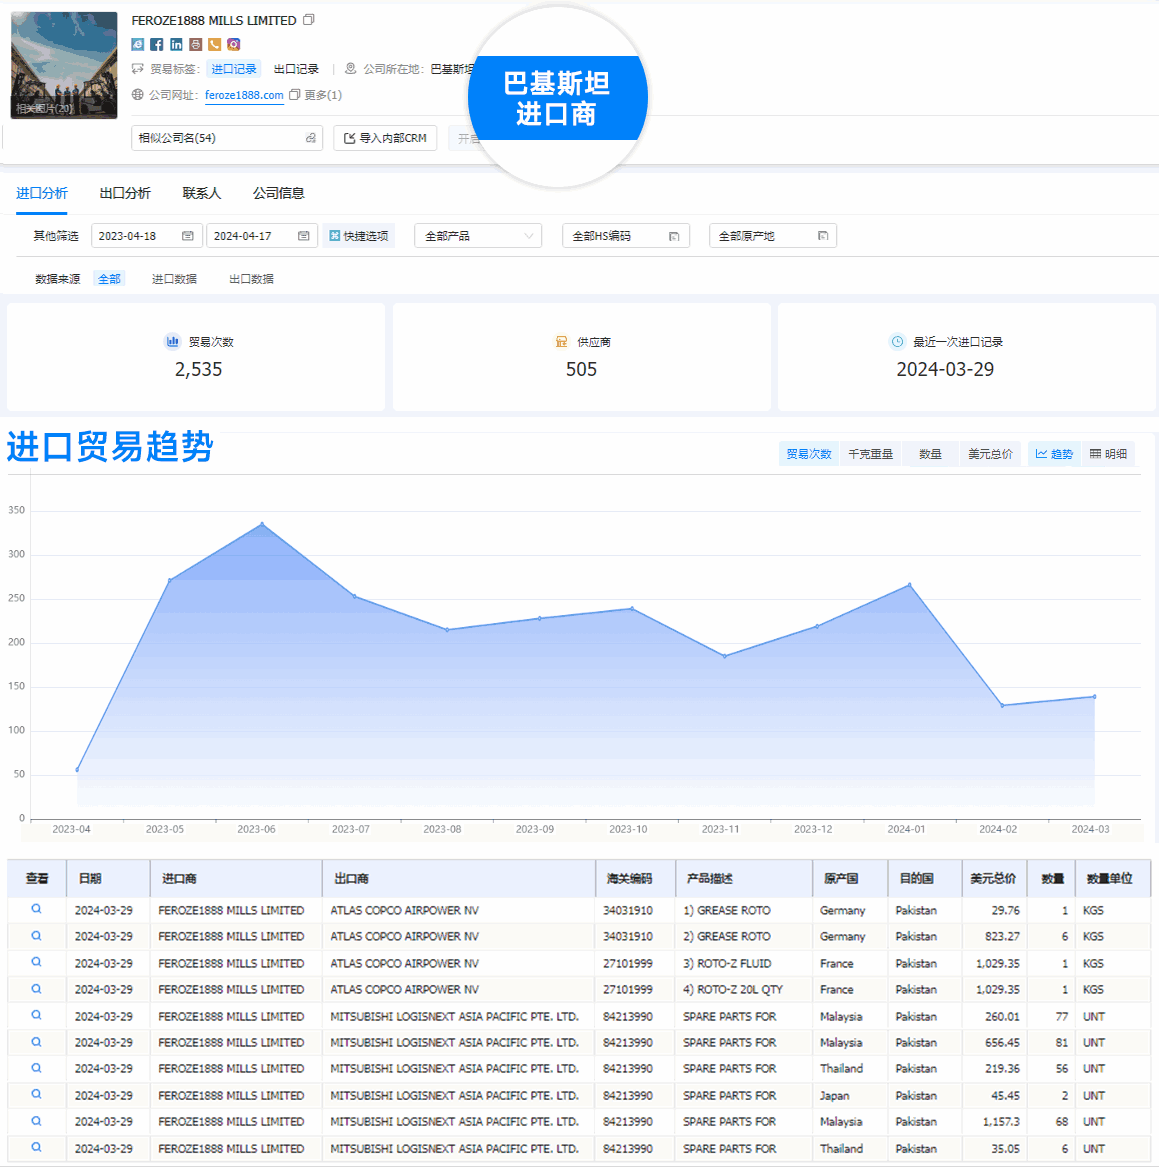Copy the company name using the copy icon
The width and height of the screenshot is (1159, 1167).
pos(307,20)
